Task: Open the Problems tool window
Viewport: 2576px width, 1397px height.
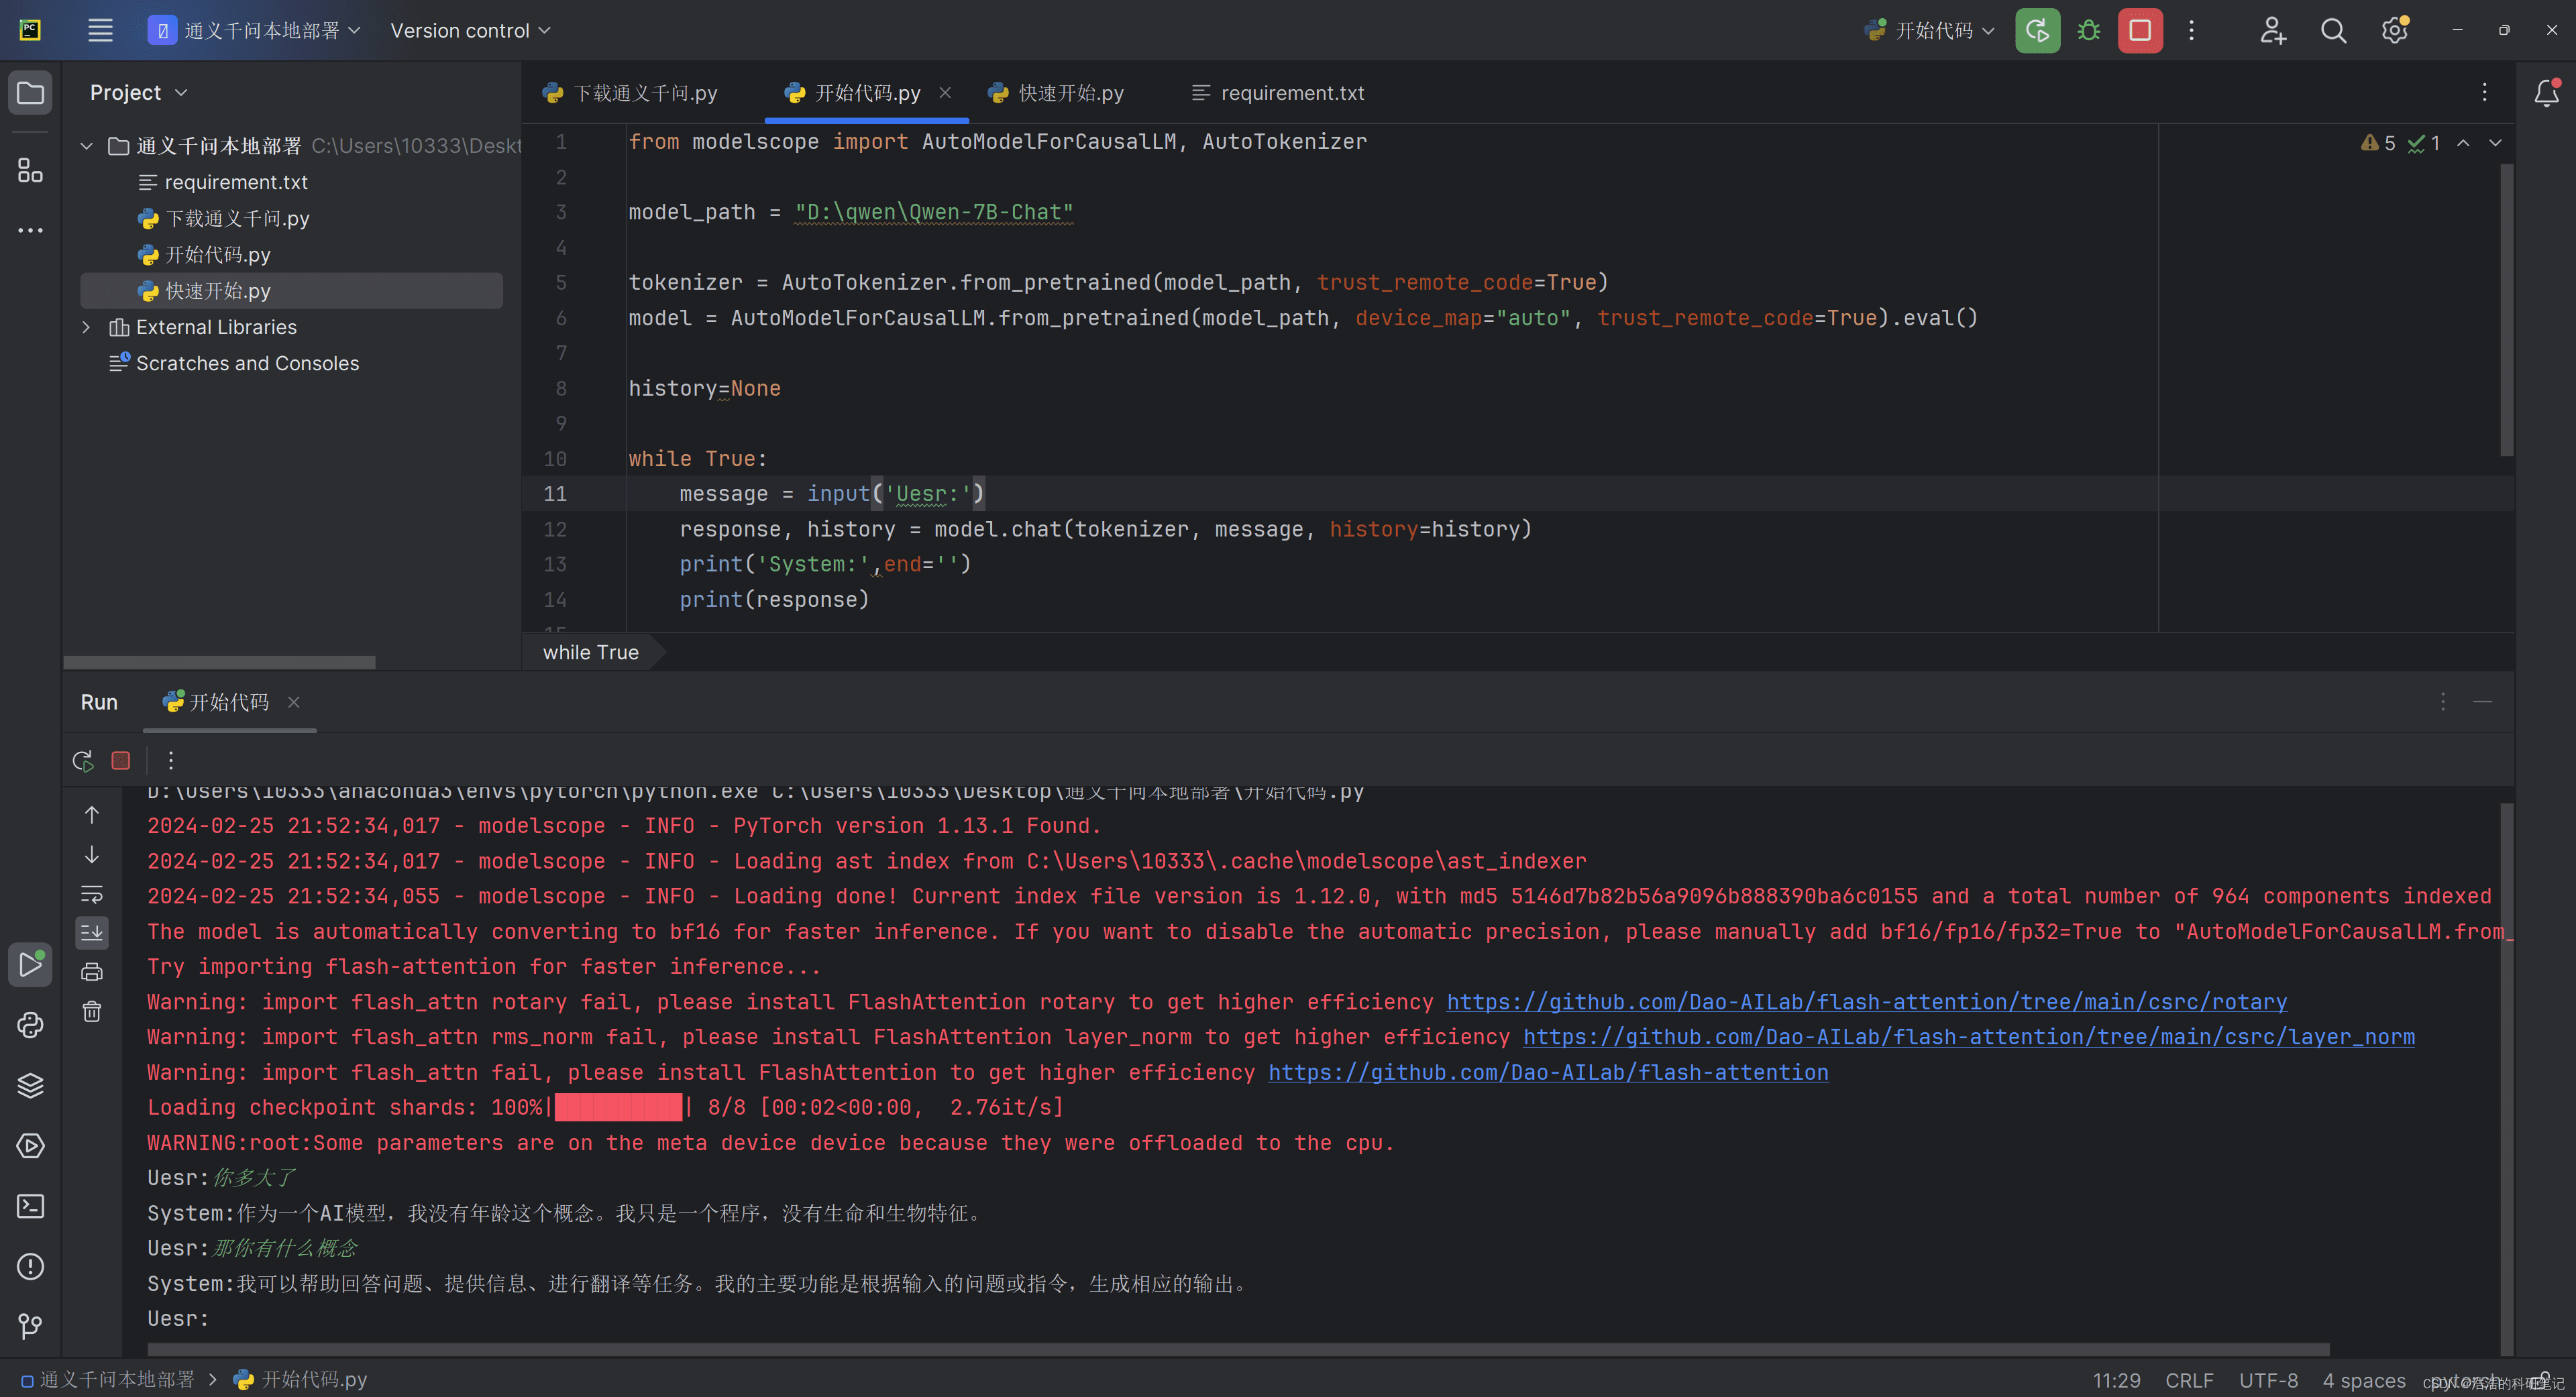Action: click(x=30, y=1266)
